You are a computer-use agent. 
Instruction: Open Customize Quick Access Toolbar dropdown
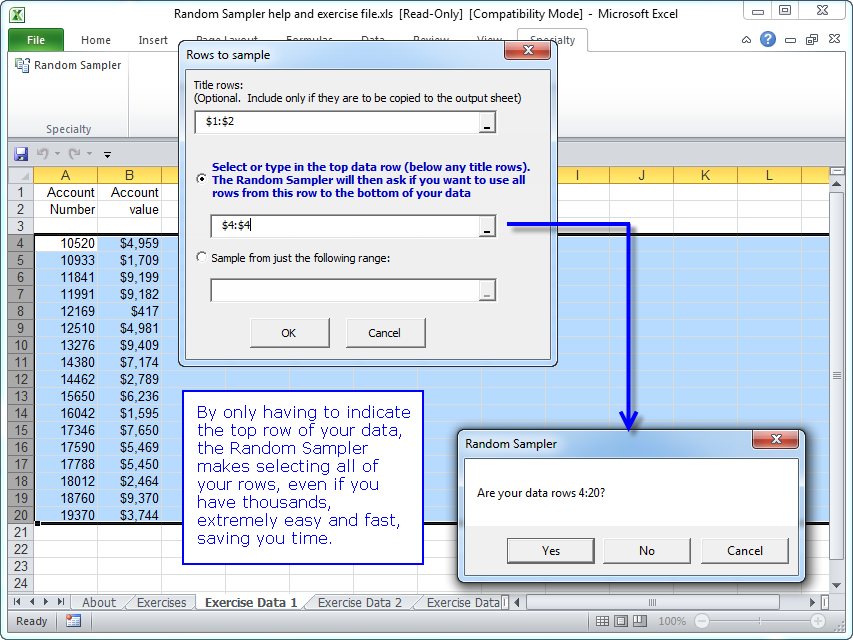107,154
